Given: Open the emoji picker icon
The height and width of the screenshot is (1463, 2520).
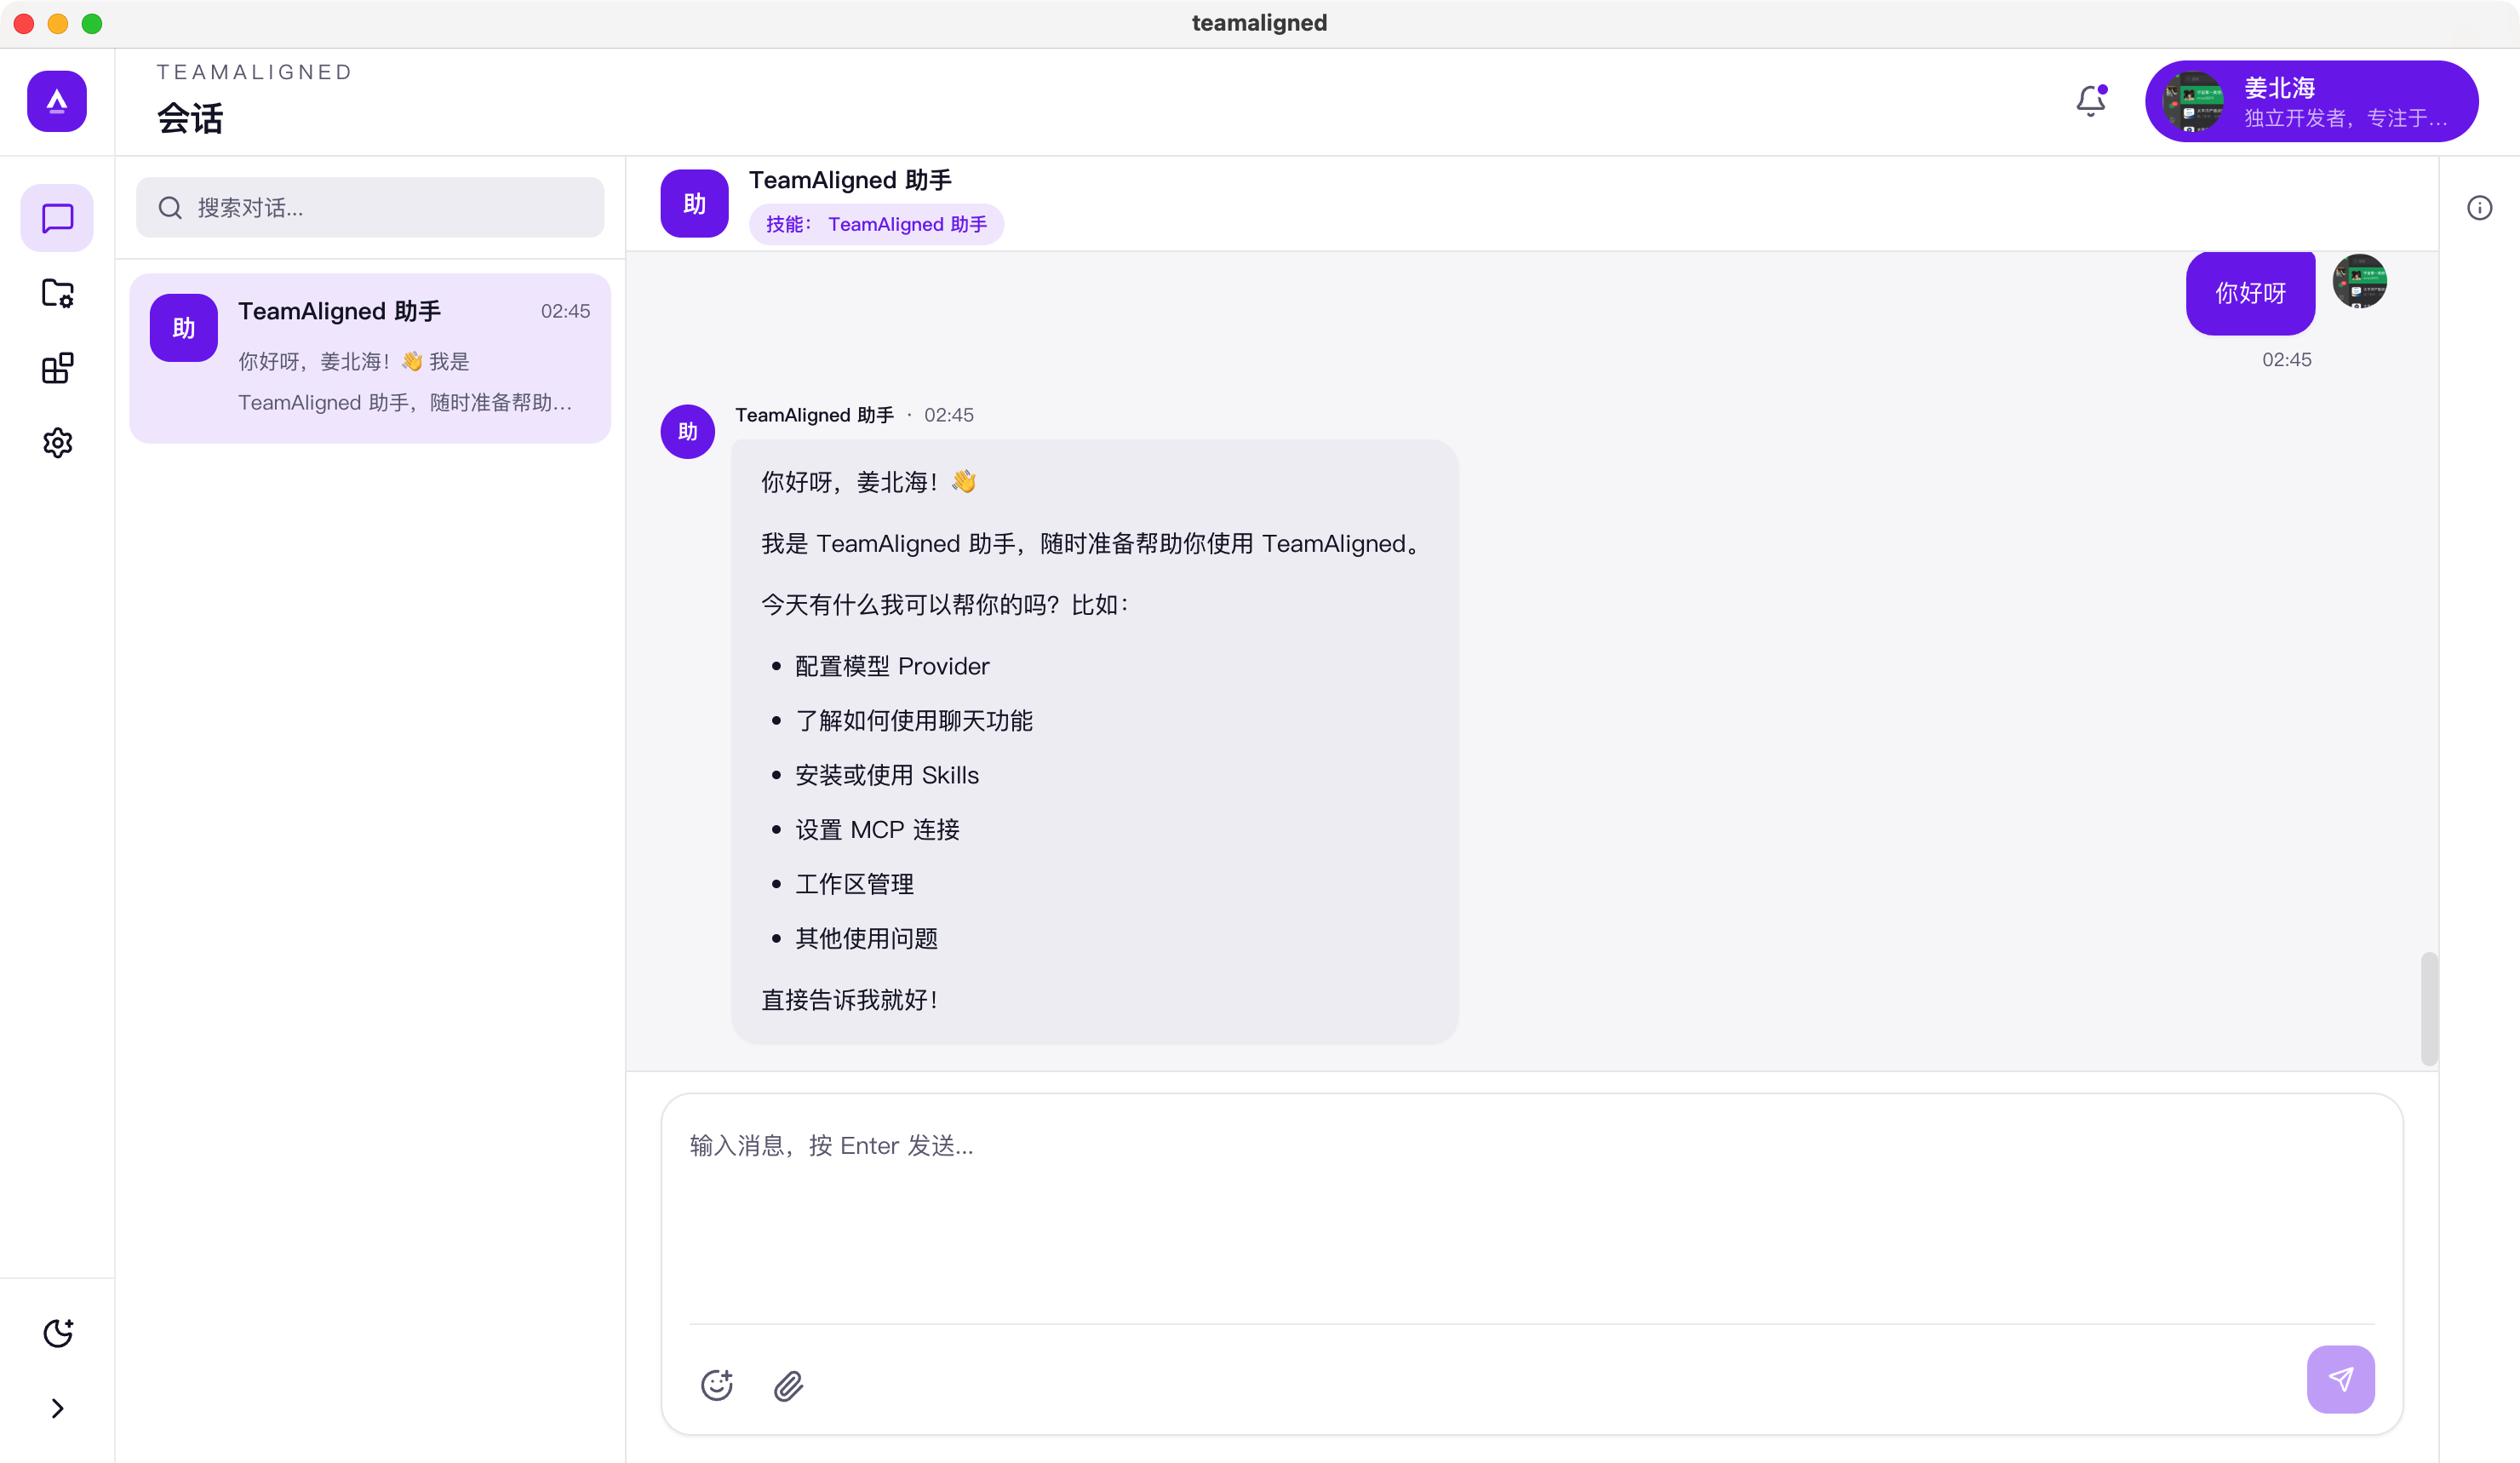Looking at the screenshot, I should click(x=716, y=1384).
